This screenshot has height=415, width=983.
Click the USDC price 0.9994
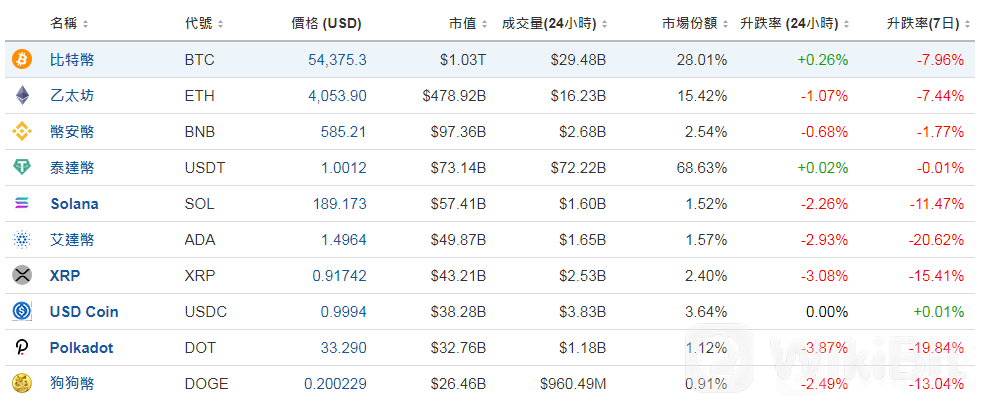click(x=342, y=312)
